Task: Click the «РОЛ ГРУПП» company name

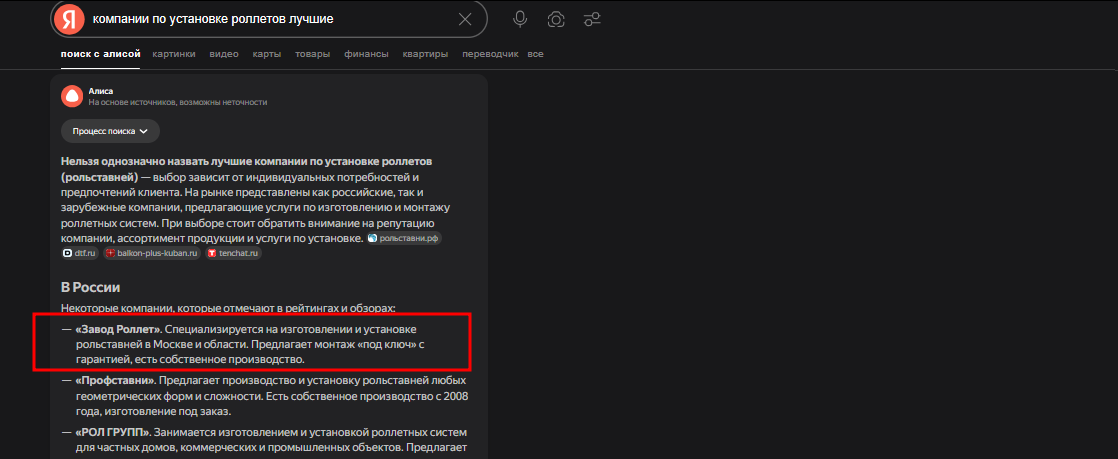Action: [x=113, y=433]
